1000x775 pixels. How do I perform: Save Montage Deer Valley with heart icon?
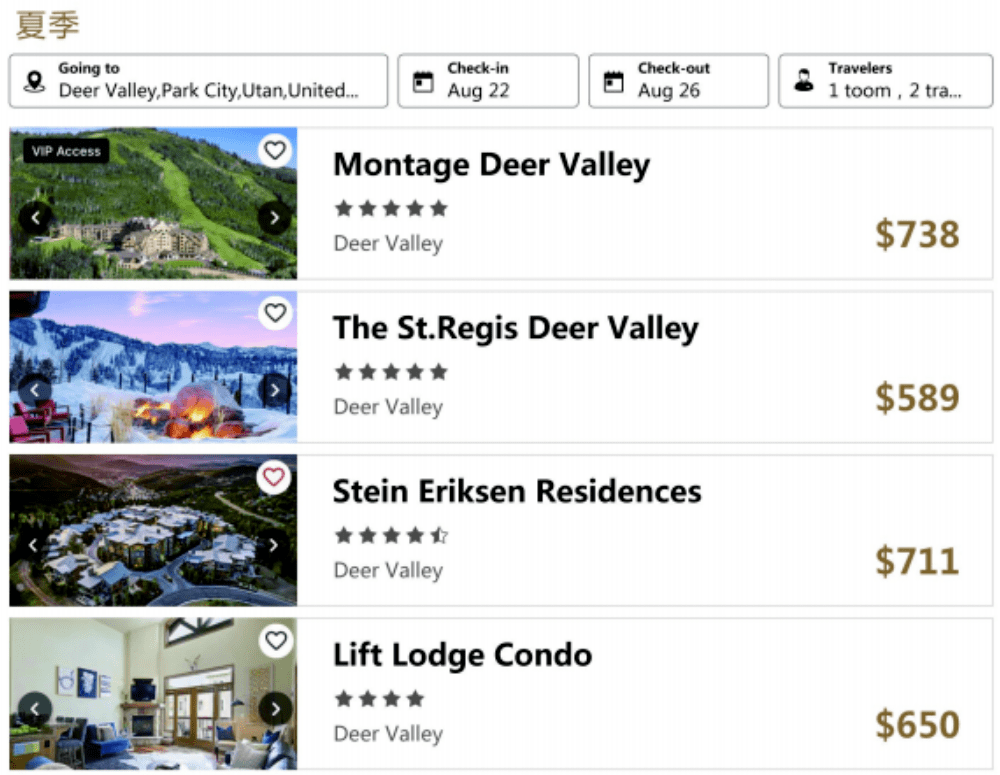[x=275, y=151]
